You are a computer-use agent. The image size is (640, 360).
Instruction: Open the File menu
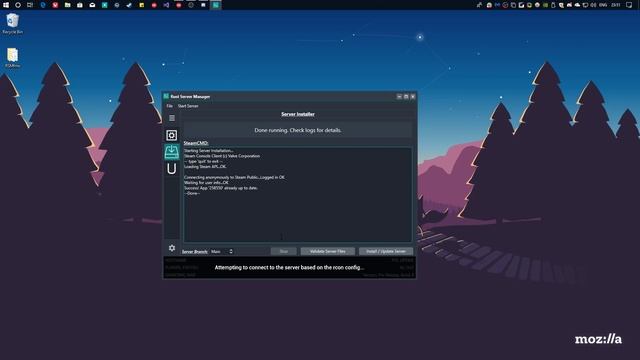169,106
